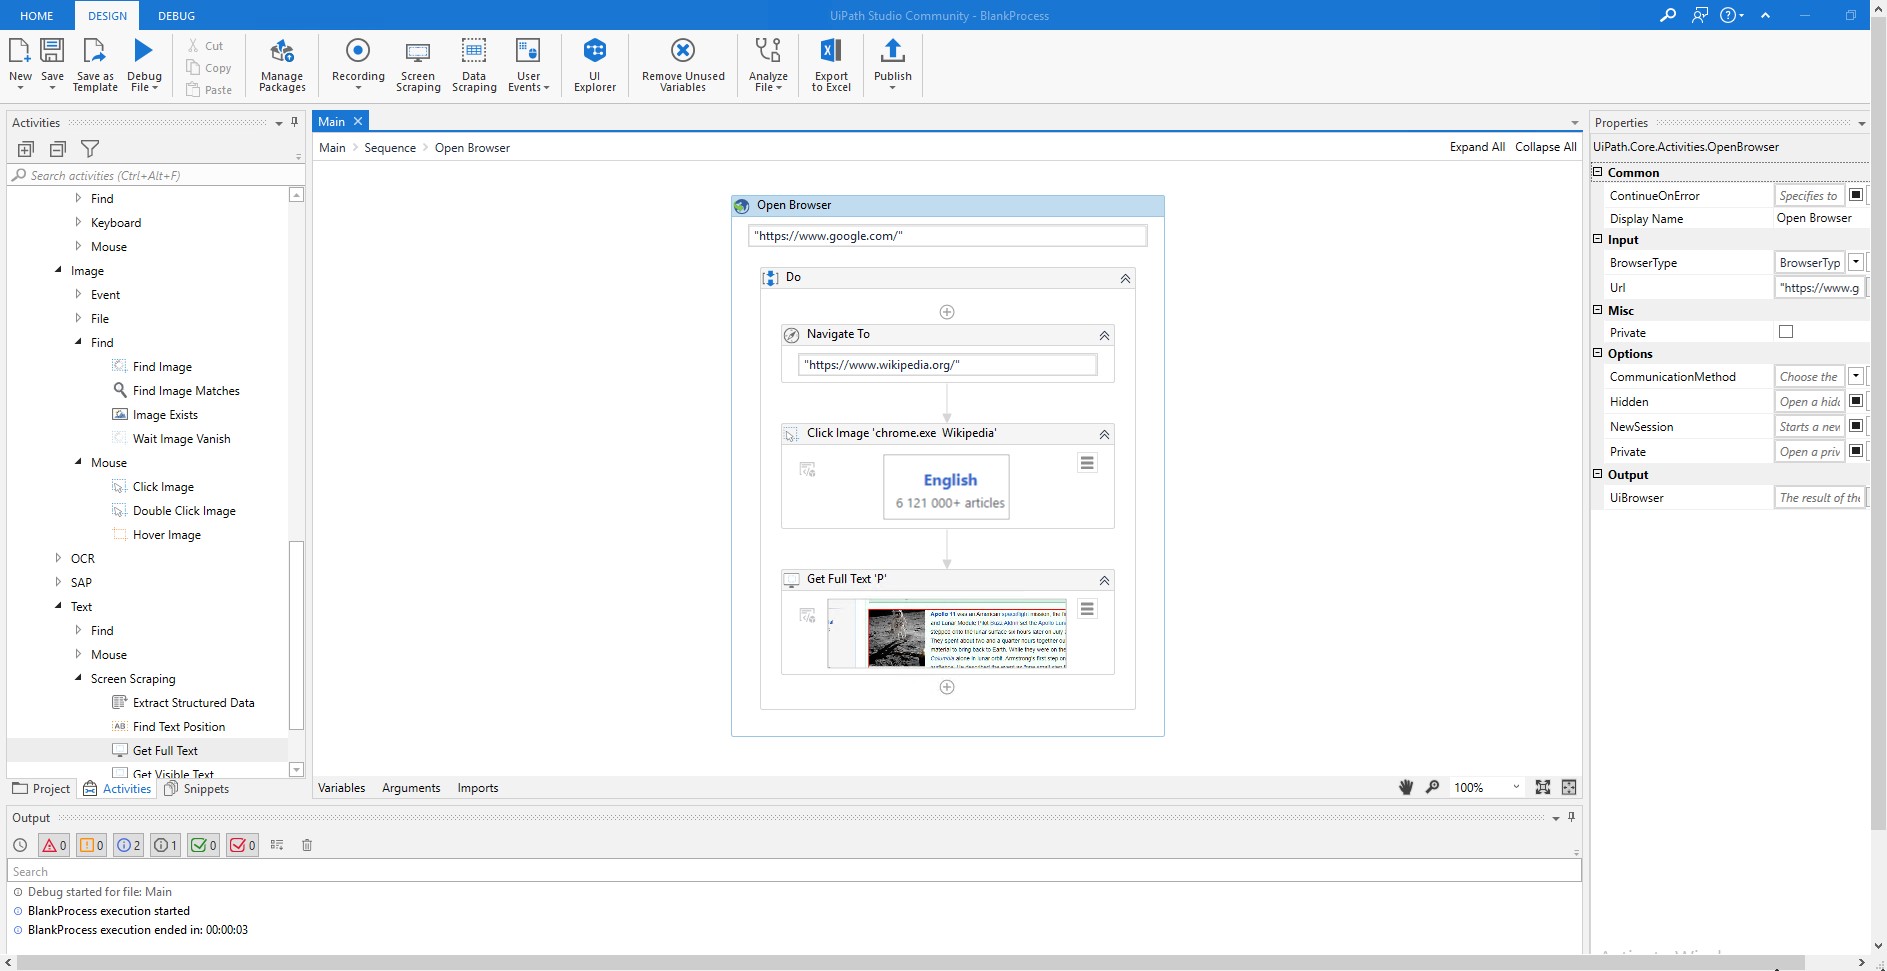The height and width of the screenshot is (971, 1887).
Task: Open the Project panel tab
Action: pyautogui.click(x=41, y=789)
